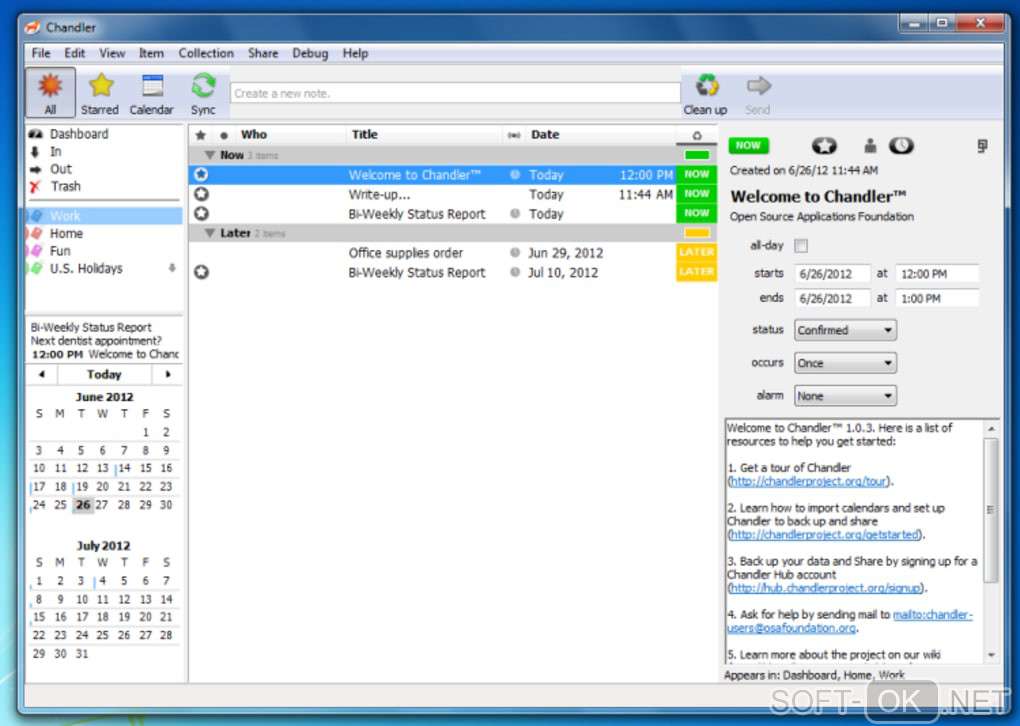This screenshot has height=726, width=1020.
Task: Click NOW triage badge on Write-up row
Action: click(x=696, y=194)
